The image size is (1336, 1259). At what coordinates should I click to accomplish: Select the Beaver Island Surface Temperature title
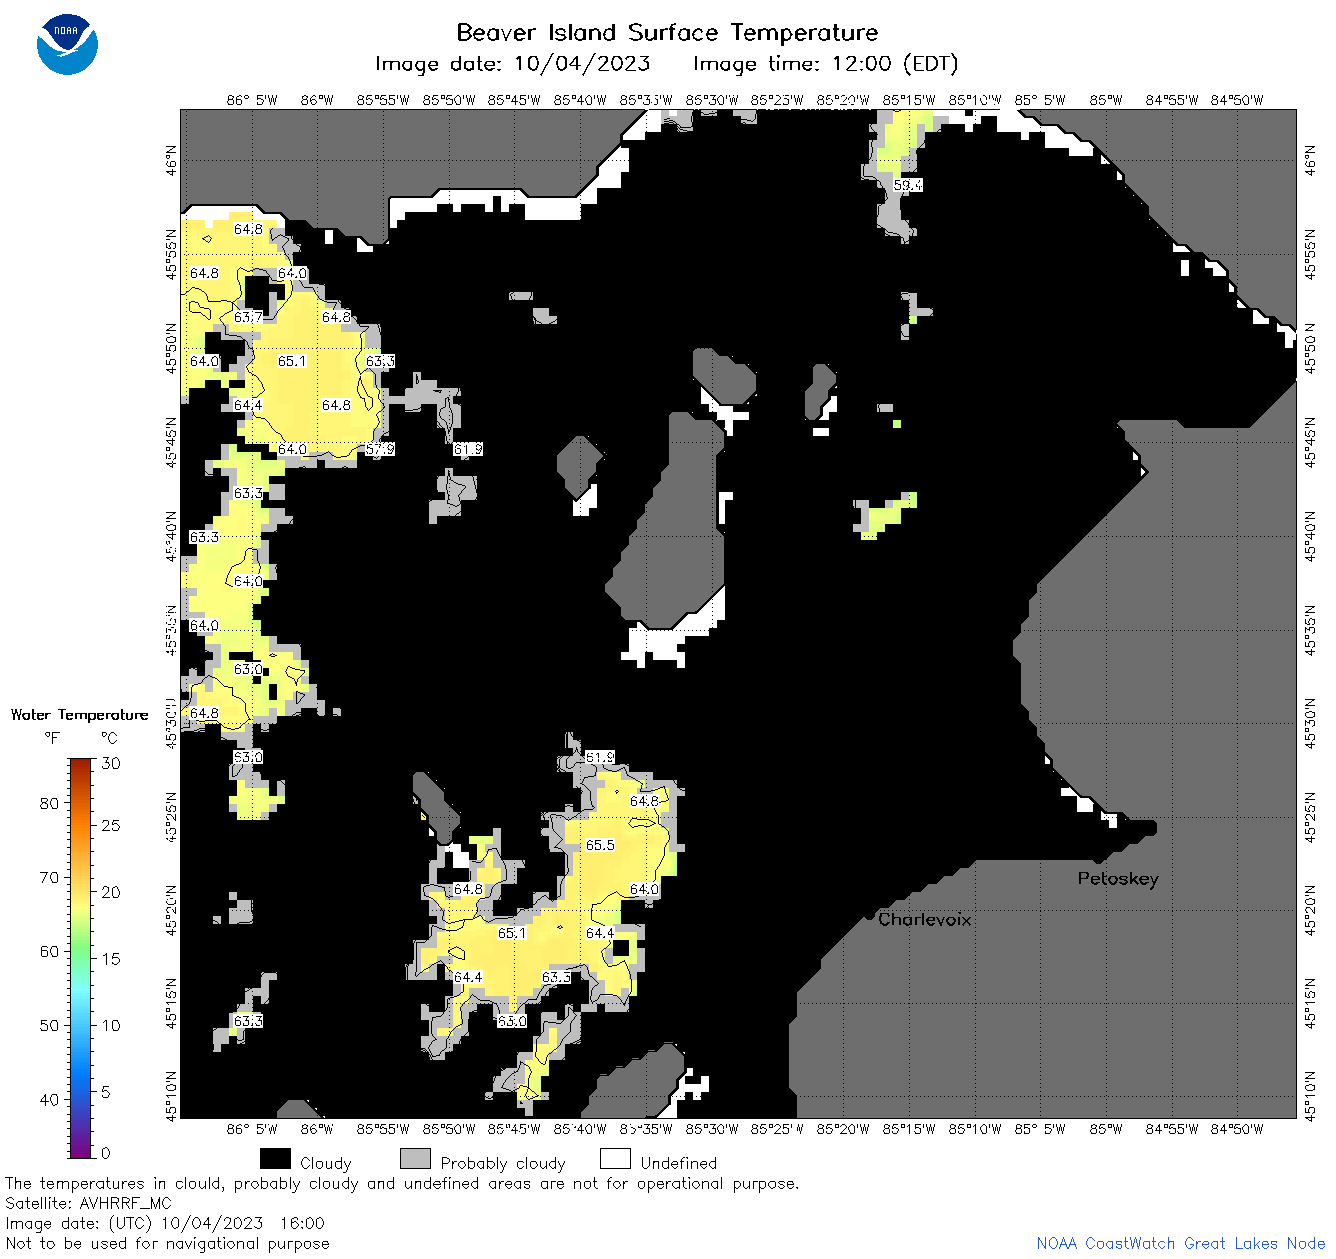pyautogui.click(x=667, y=32)
